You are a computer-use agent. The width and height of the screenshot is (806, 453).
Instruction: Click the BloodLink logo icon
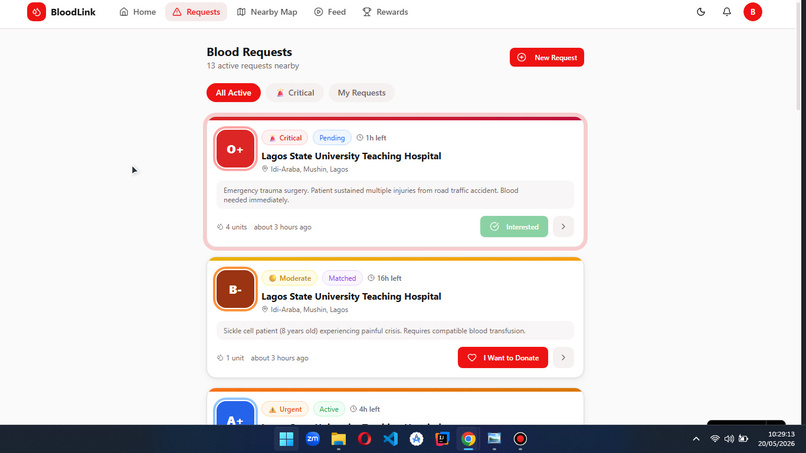coord(36,12)
